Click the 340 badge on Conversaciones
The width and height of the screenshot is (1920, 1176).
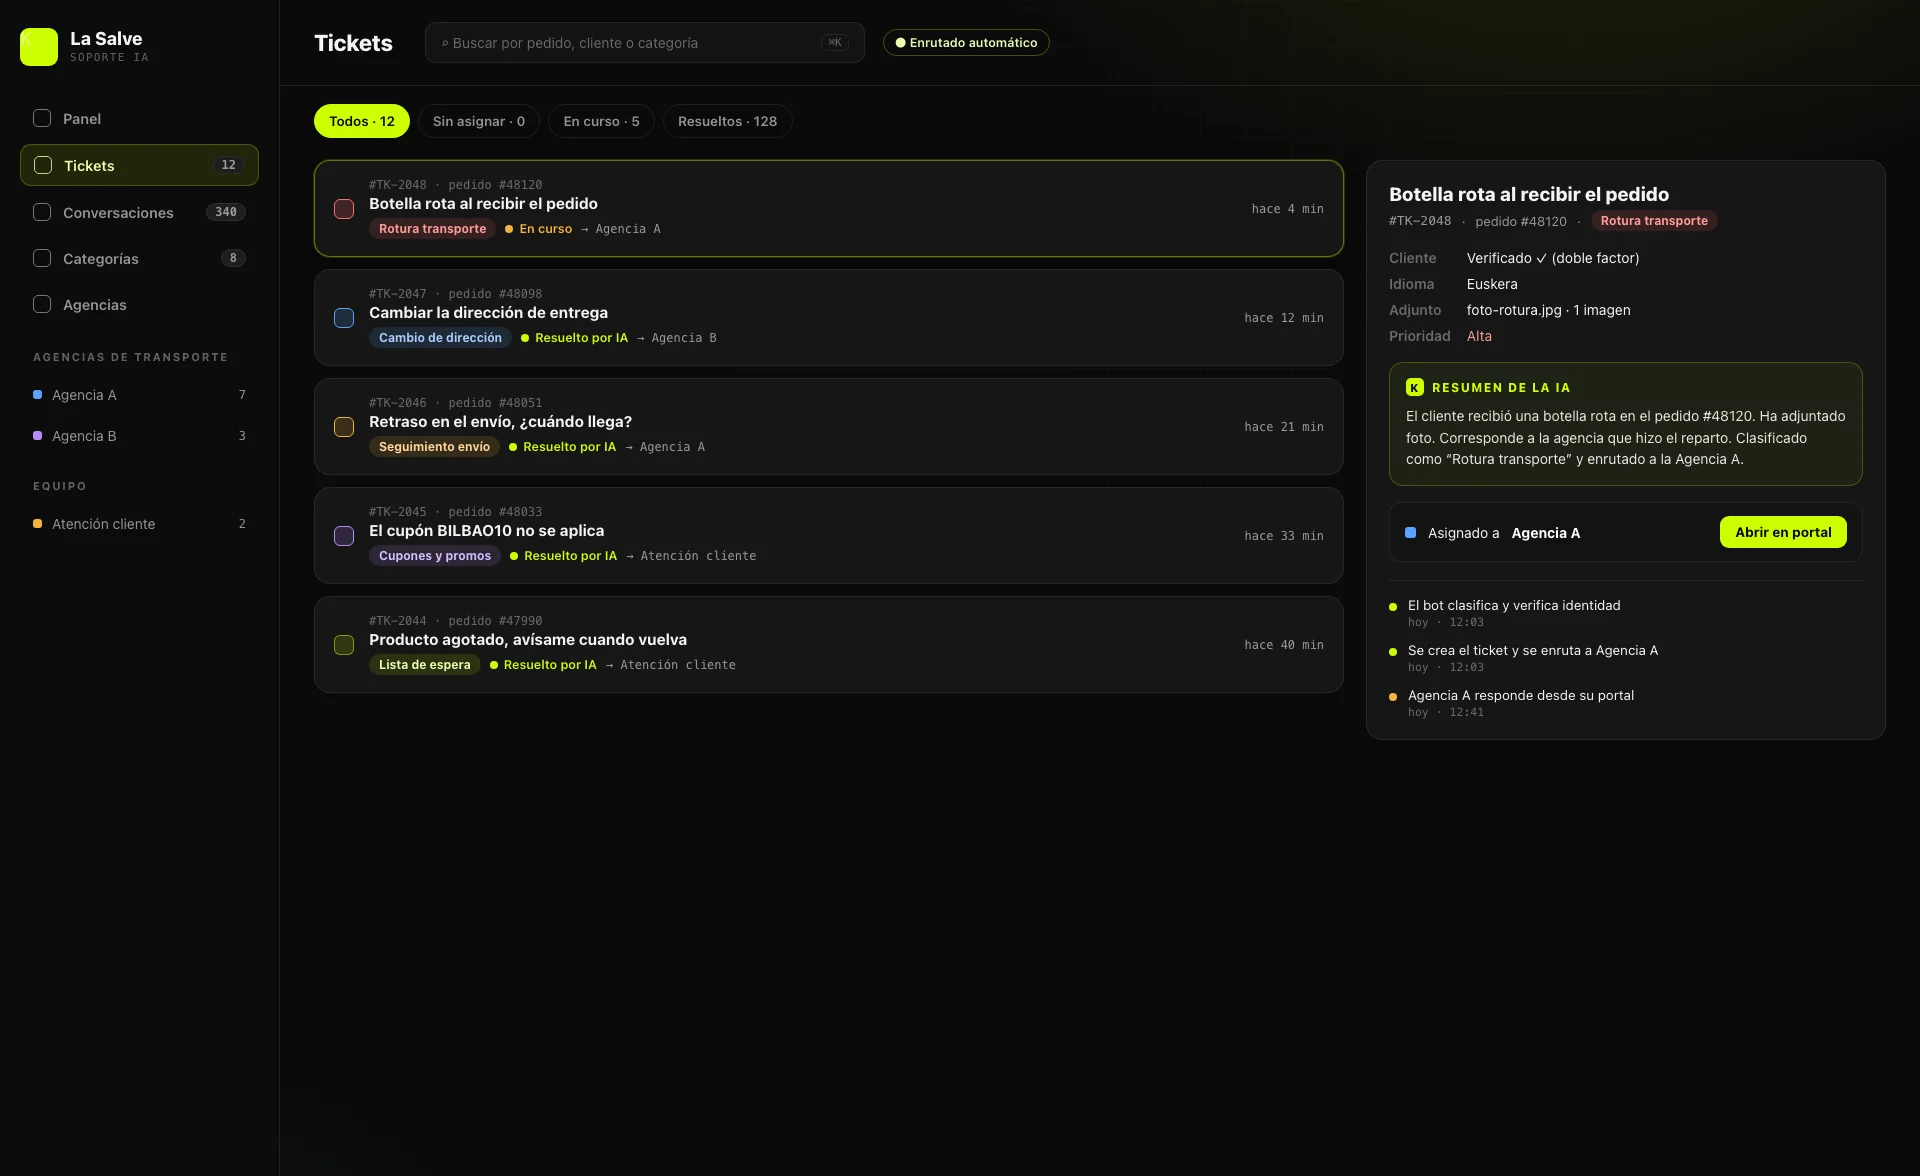pyautogui.click(x=226, y=212)
